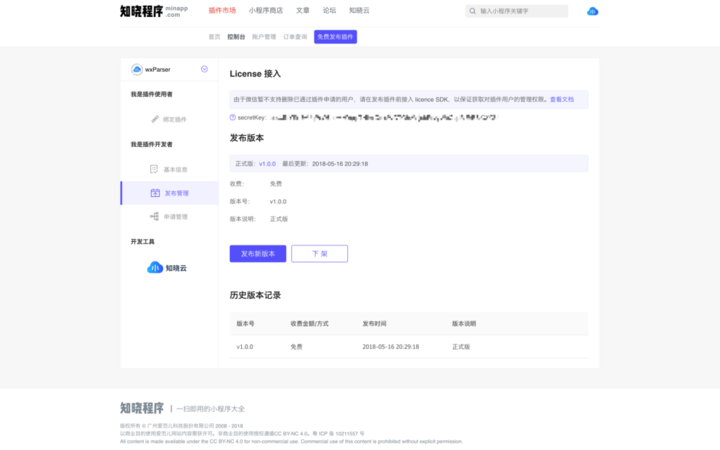The height and width of the screenshot is (450, 720).
Task: Click the 知晓程序 minapp.com logo
Action: (154, 11)
